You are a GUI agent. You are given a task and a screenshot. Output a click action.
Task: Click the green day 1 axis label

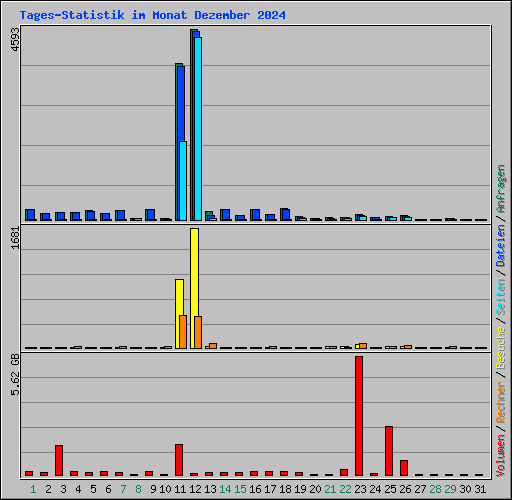tap(33, 489)
